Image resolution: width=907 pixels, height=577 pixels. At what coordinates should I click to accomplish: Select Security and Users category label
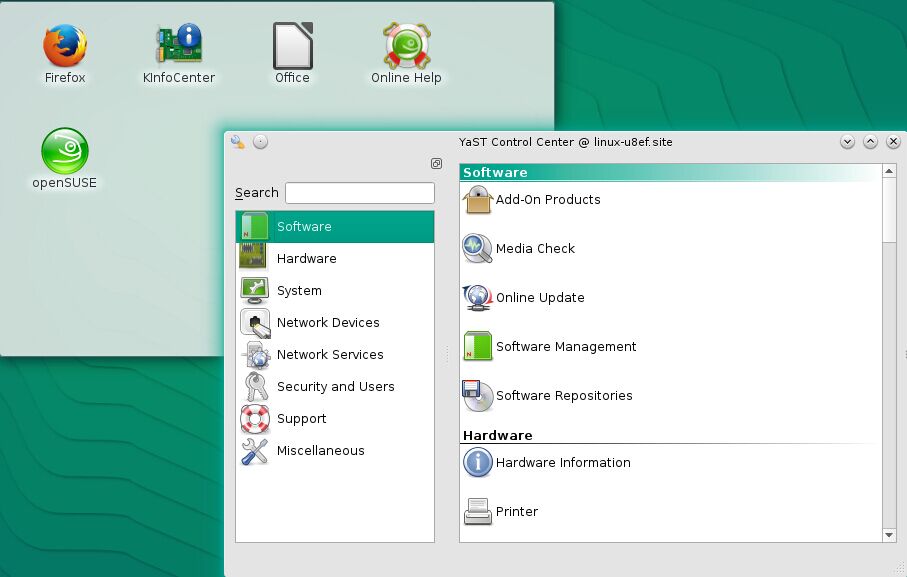click(335, 386)
